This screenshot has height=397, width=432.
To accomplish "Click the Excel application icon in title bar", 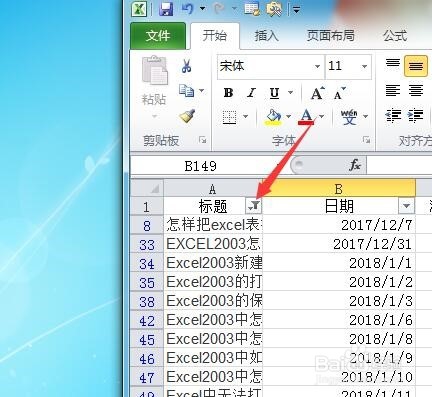I will point(139,9).
